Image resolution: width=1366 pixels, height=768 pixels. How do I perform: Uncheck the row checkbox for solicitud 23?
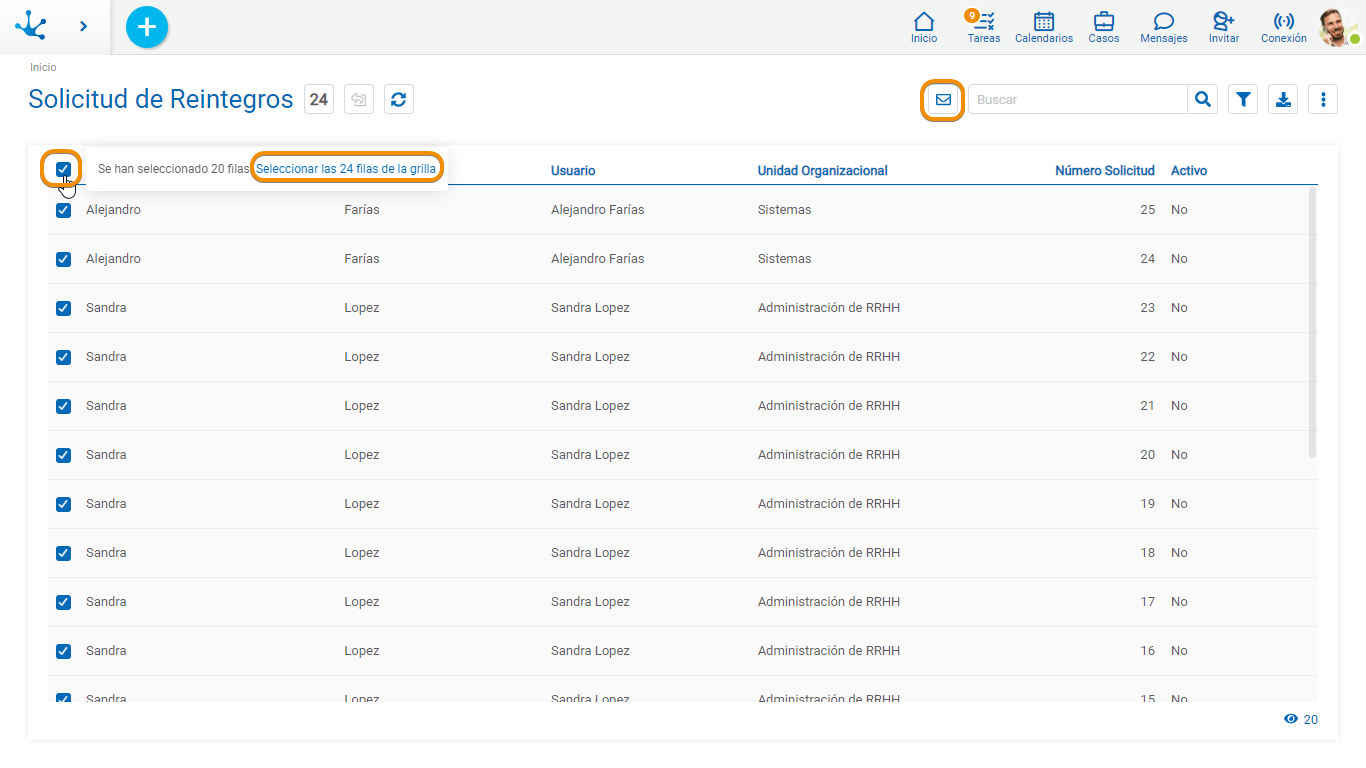click(63, 308)
